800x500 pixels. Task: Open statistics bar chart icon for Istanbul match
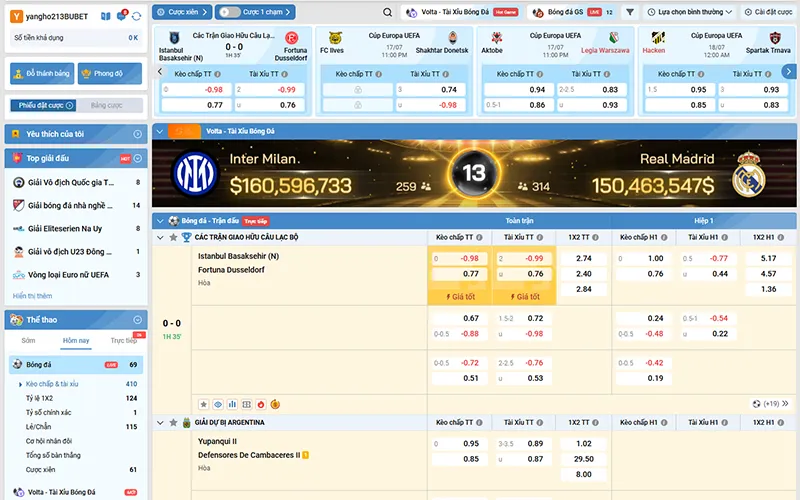(232, 405)
